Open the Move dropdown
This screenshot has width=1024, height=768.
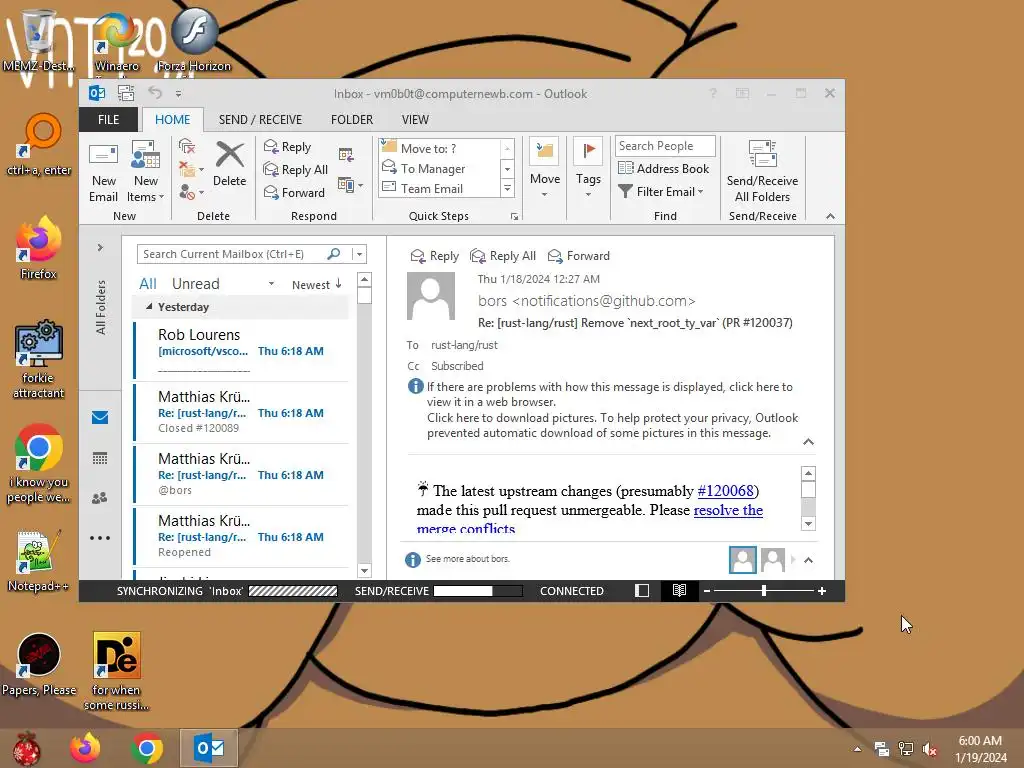click(545, 168)
